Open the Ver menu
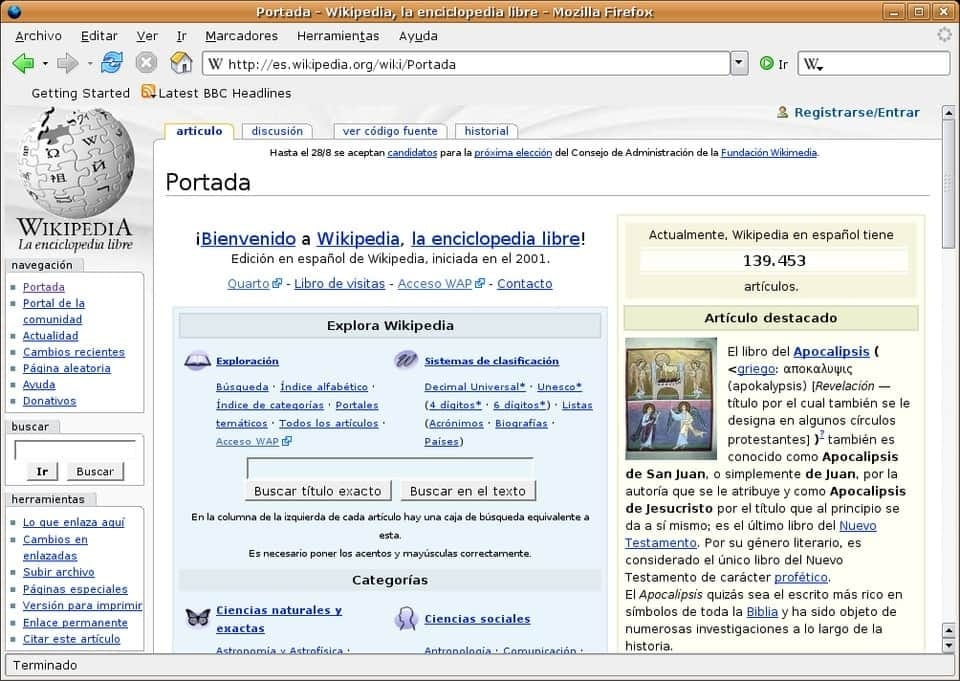This screenshot has height=681, width=960. pos(147,36)
